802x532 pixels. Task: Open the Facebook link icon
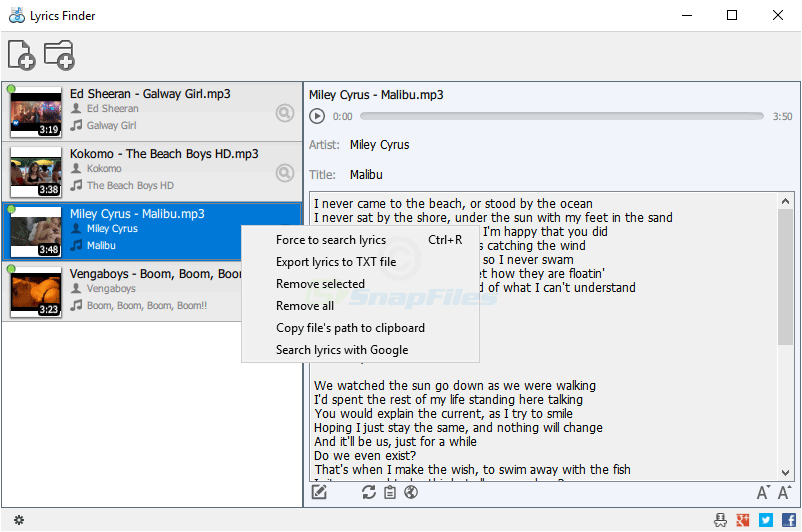tap(787, 520)
